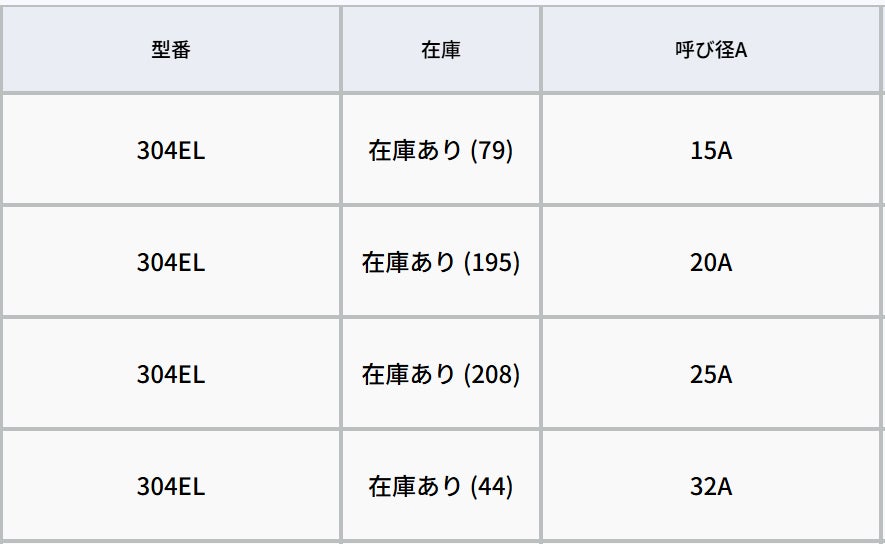
Task: Click the 在庫 column header
Action: tap(441, 50)
